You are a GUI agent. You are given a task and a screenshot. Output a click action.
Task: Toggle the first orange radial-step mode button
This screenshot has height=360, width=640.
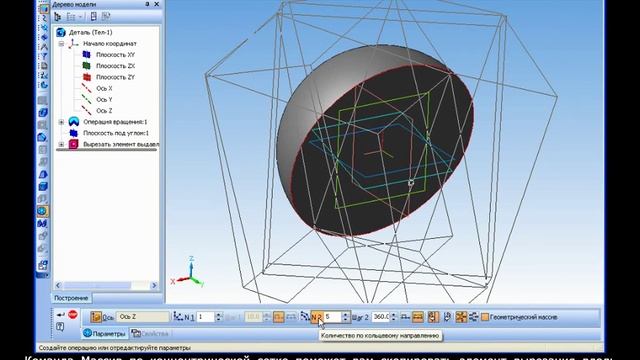point(278,317)
